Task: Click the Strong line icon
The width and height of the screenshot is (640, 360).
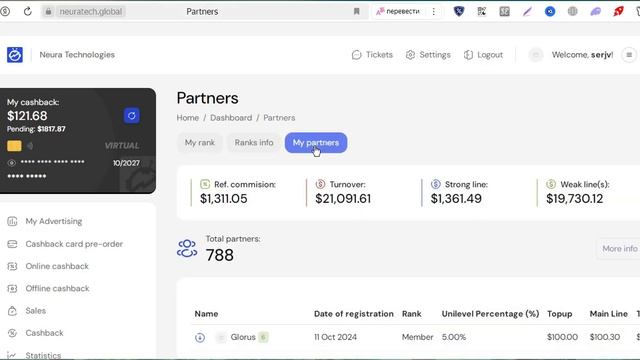Action: (x=436, y=184)
